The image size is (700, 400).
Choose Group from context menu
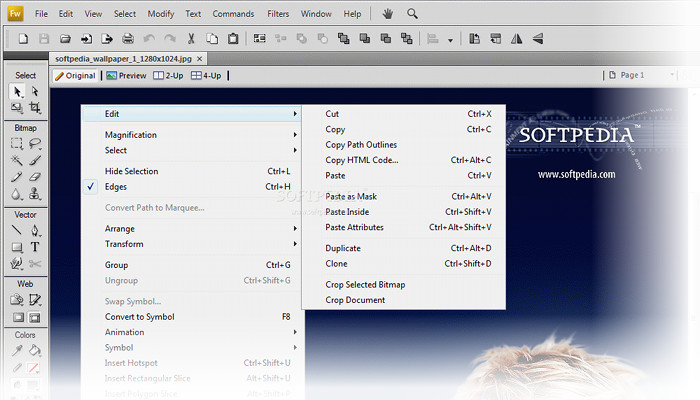pos(193,265)
